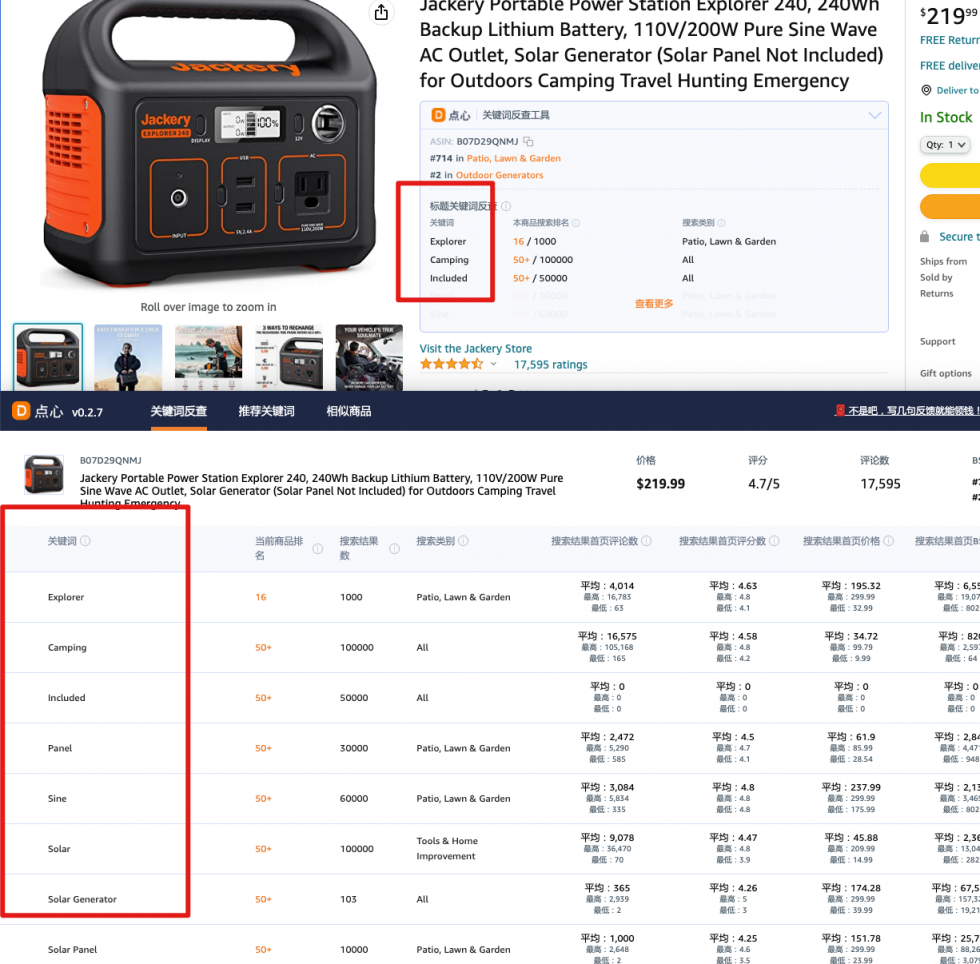Open the Qty quantity dropdown
Viewport: 980px width, 964px height.
tap(944, 145)
